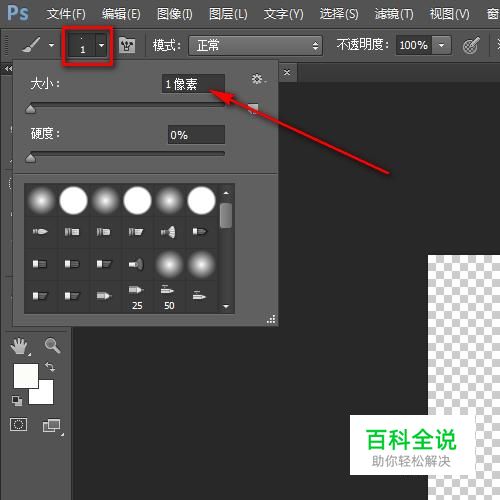Swap foreground and background colors icon

(x=50, y=367)
